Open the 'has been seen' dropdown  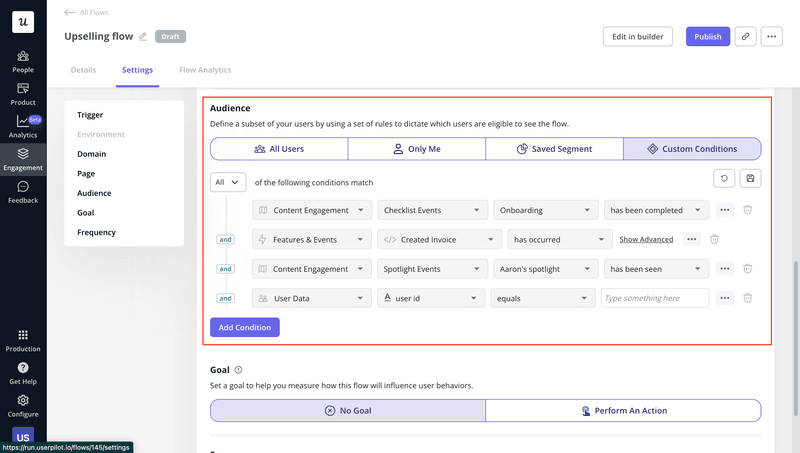click(x=656, y=269)
